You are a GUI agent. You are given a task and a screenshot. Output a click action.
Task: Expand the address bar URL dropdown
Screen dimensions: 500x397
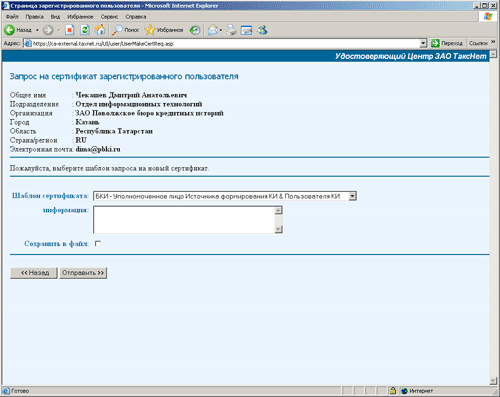pos(423,43)
